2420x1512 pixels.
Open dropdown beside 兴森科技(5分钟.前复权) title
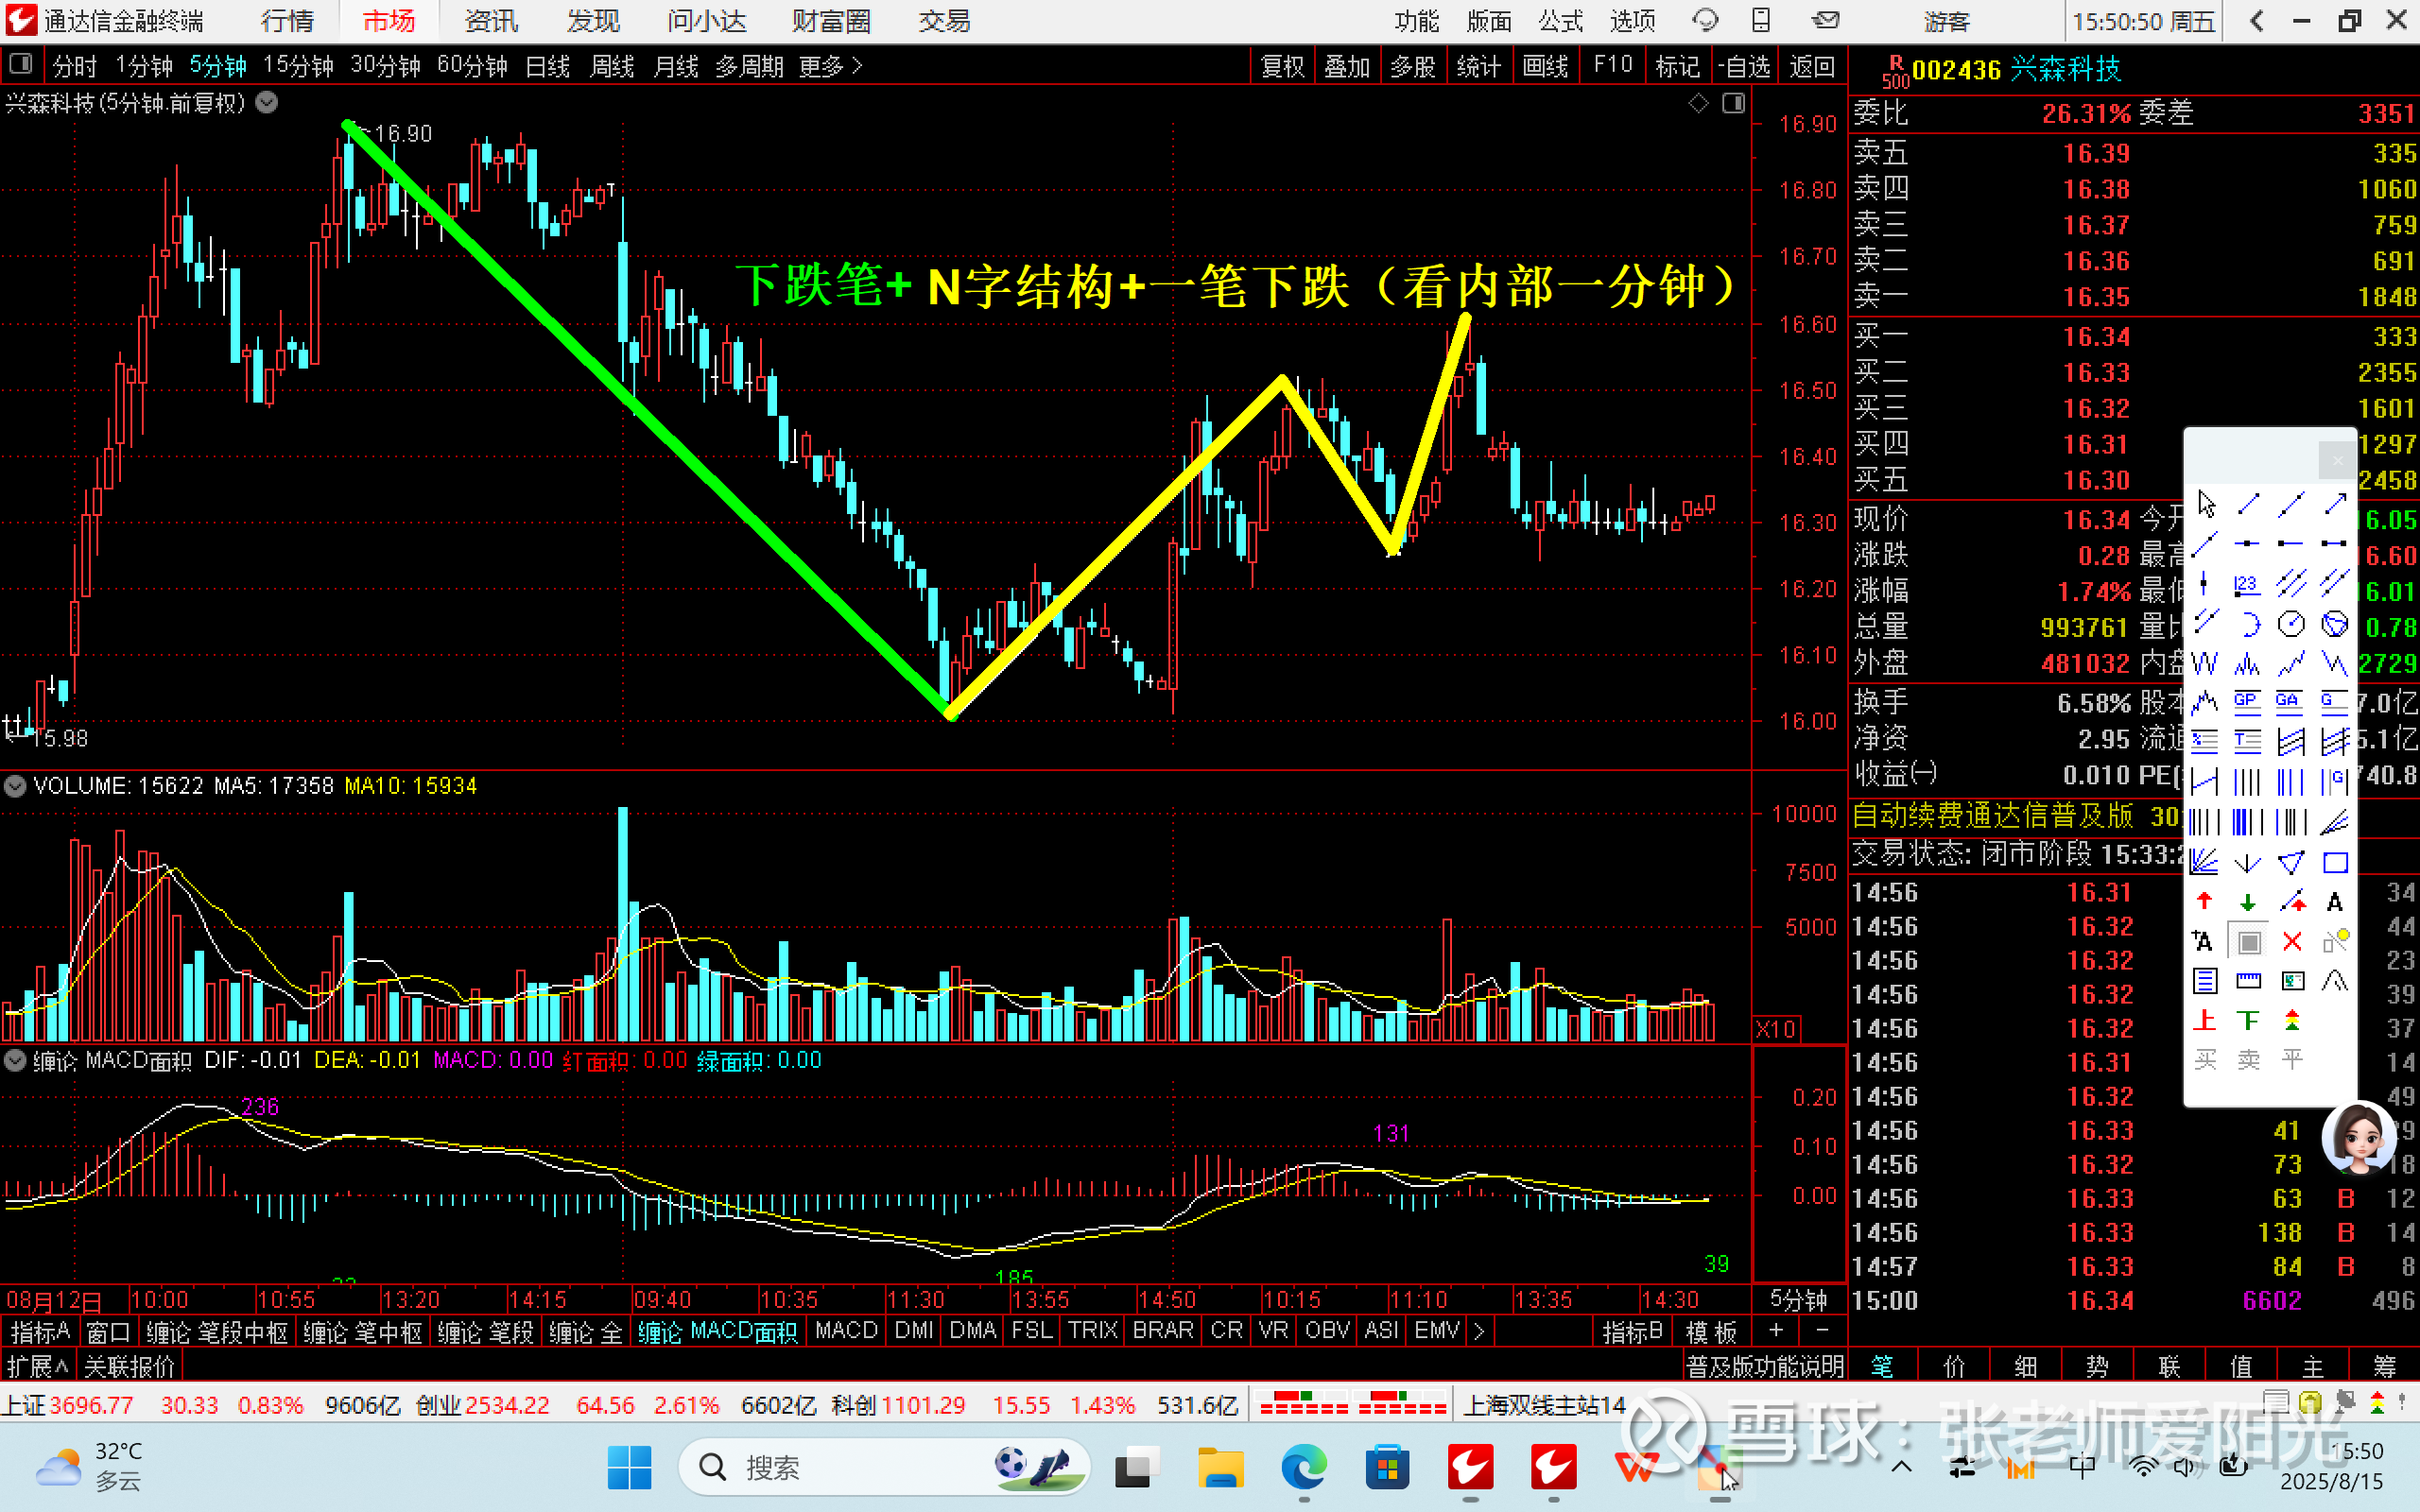click(x=267, y=102)
